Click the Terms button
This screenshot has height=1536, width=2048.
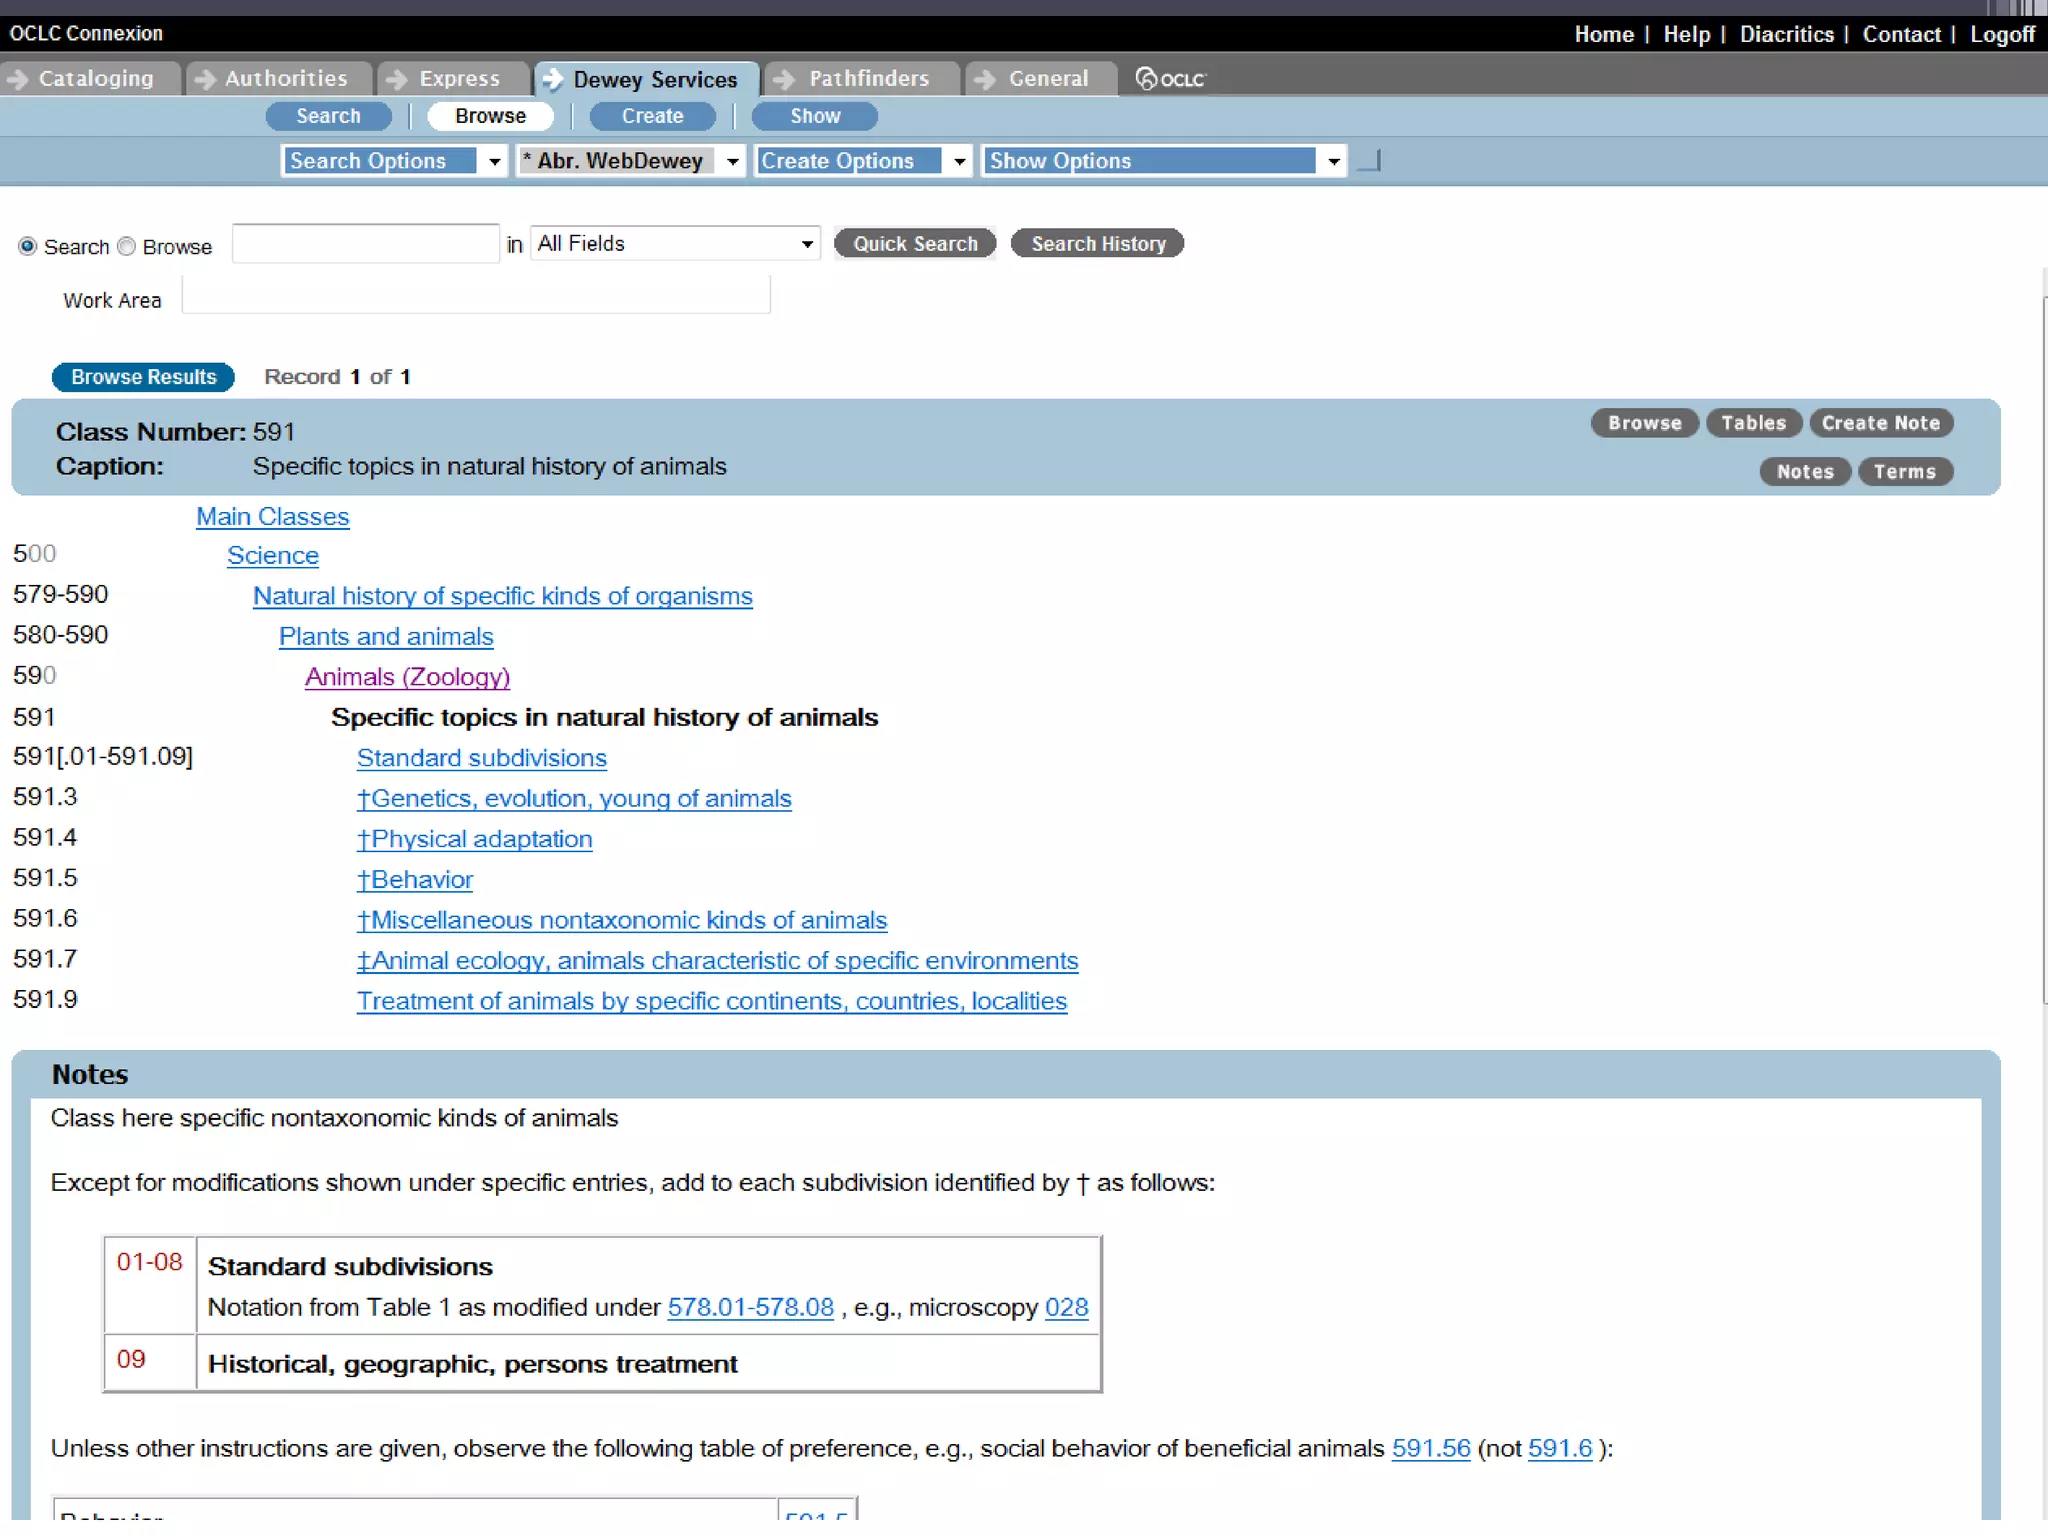pos(1904,472)
